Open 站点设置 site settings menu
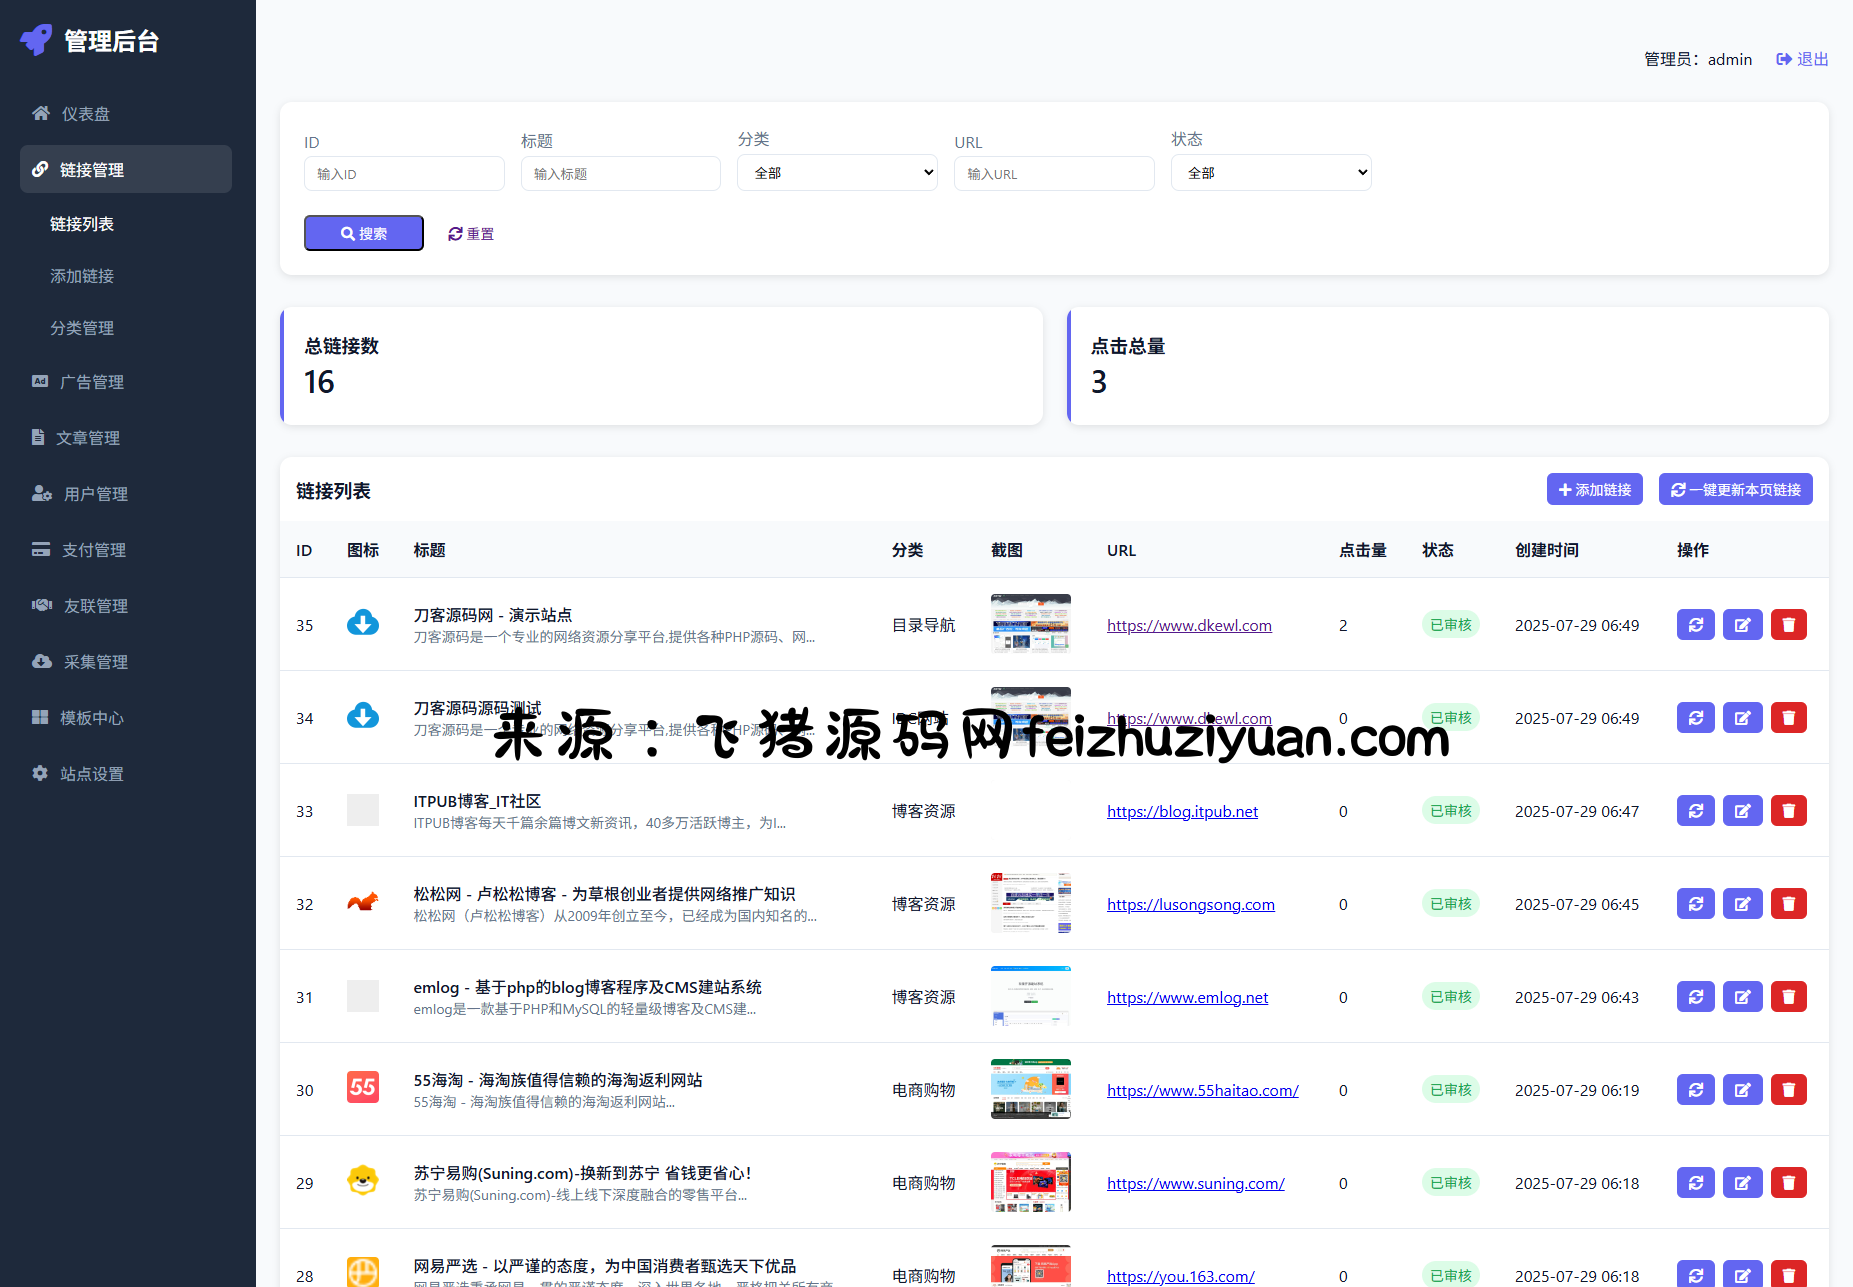This screenshot has width=1853, height=1287. pos(91,774)
